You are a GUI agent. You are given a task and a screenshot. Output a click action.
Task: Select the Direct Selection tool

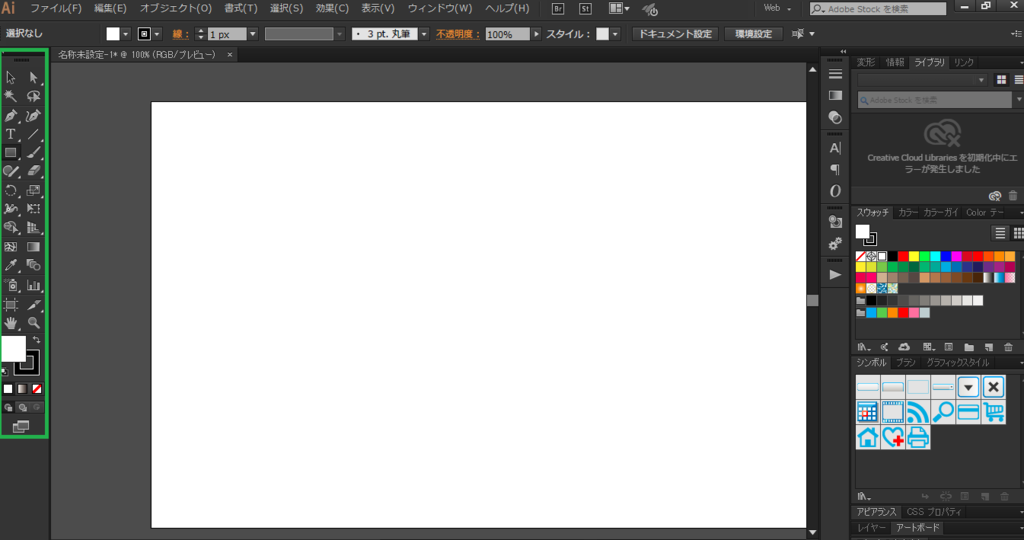(x=33, y=78)
